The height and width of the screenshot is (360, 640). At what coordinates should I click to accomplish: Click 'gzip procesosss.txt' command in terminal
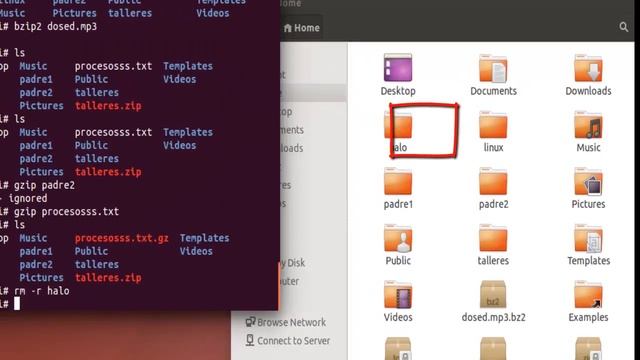pos(67,212)
